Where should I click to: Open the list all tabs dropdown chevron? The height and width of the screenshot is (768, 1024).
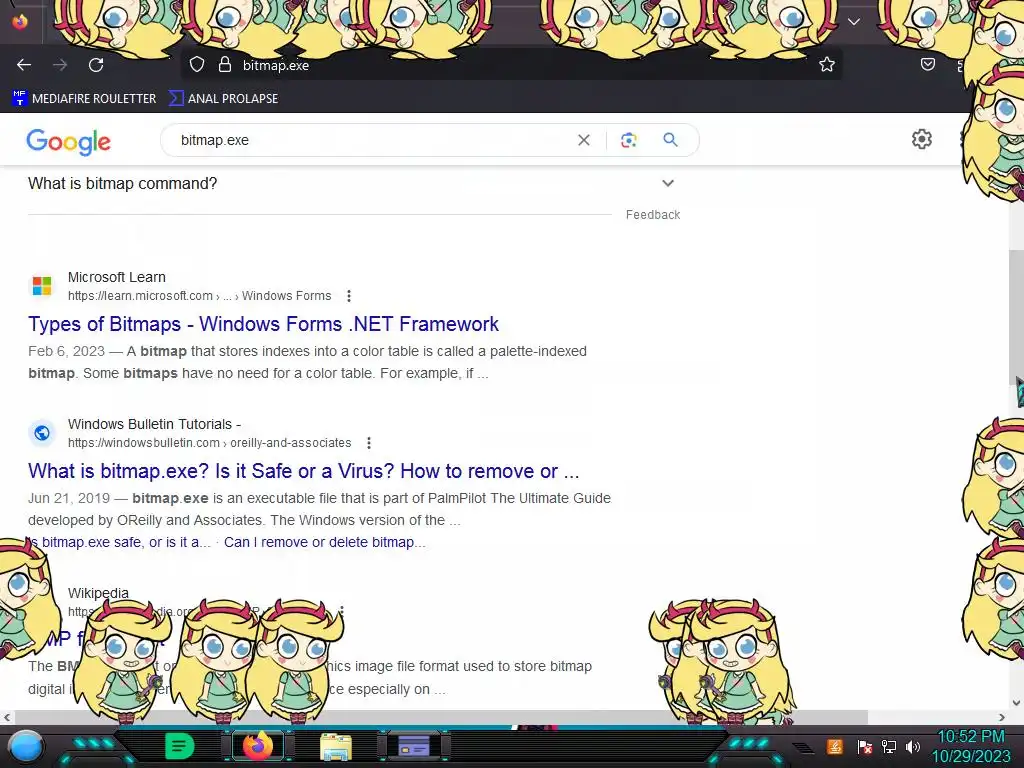854,22
